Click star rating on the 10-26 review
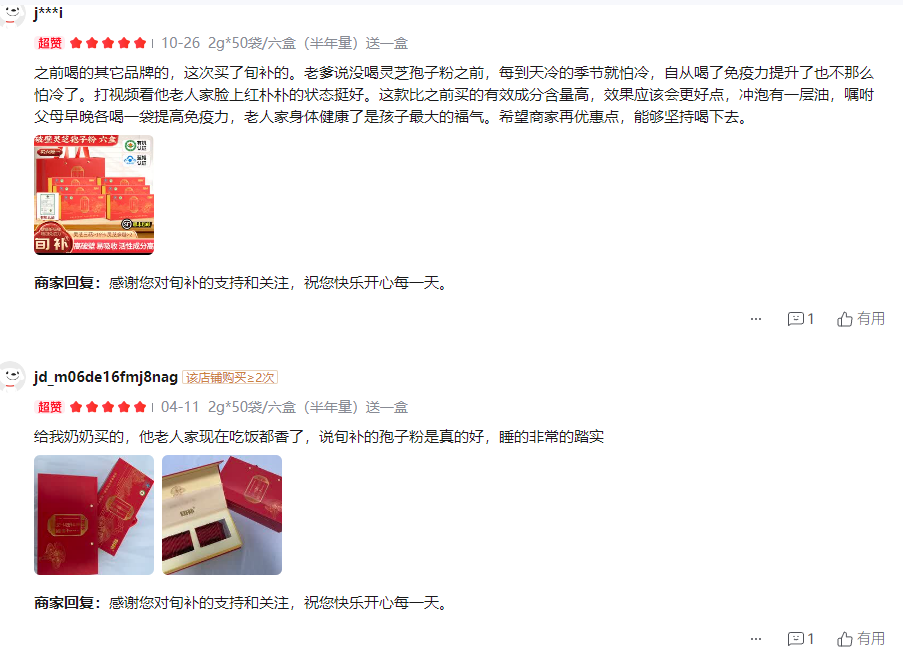 click(108, 43)
